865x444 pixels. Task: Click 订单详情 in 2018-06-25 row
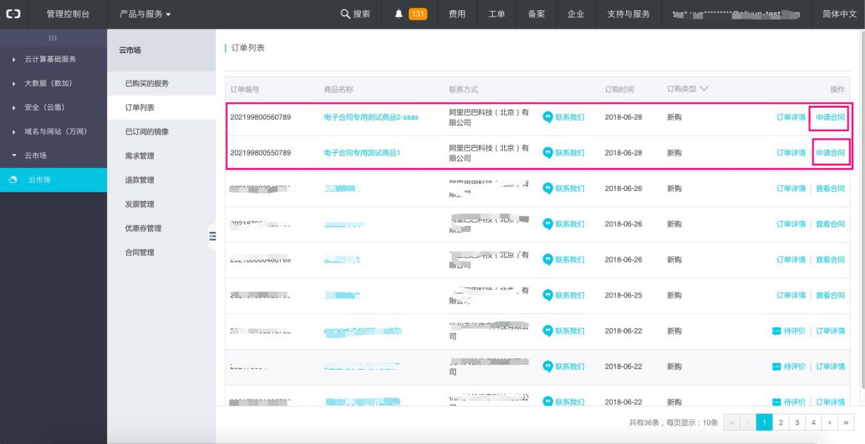pyautogui.click(x=791, y=295)
